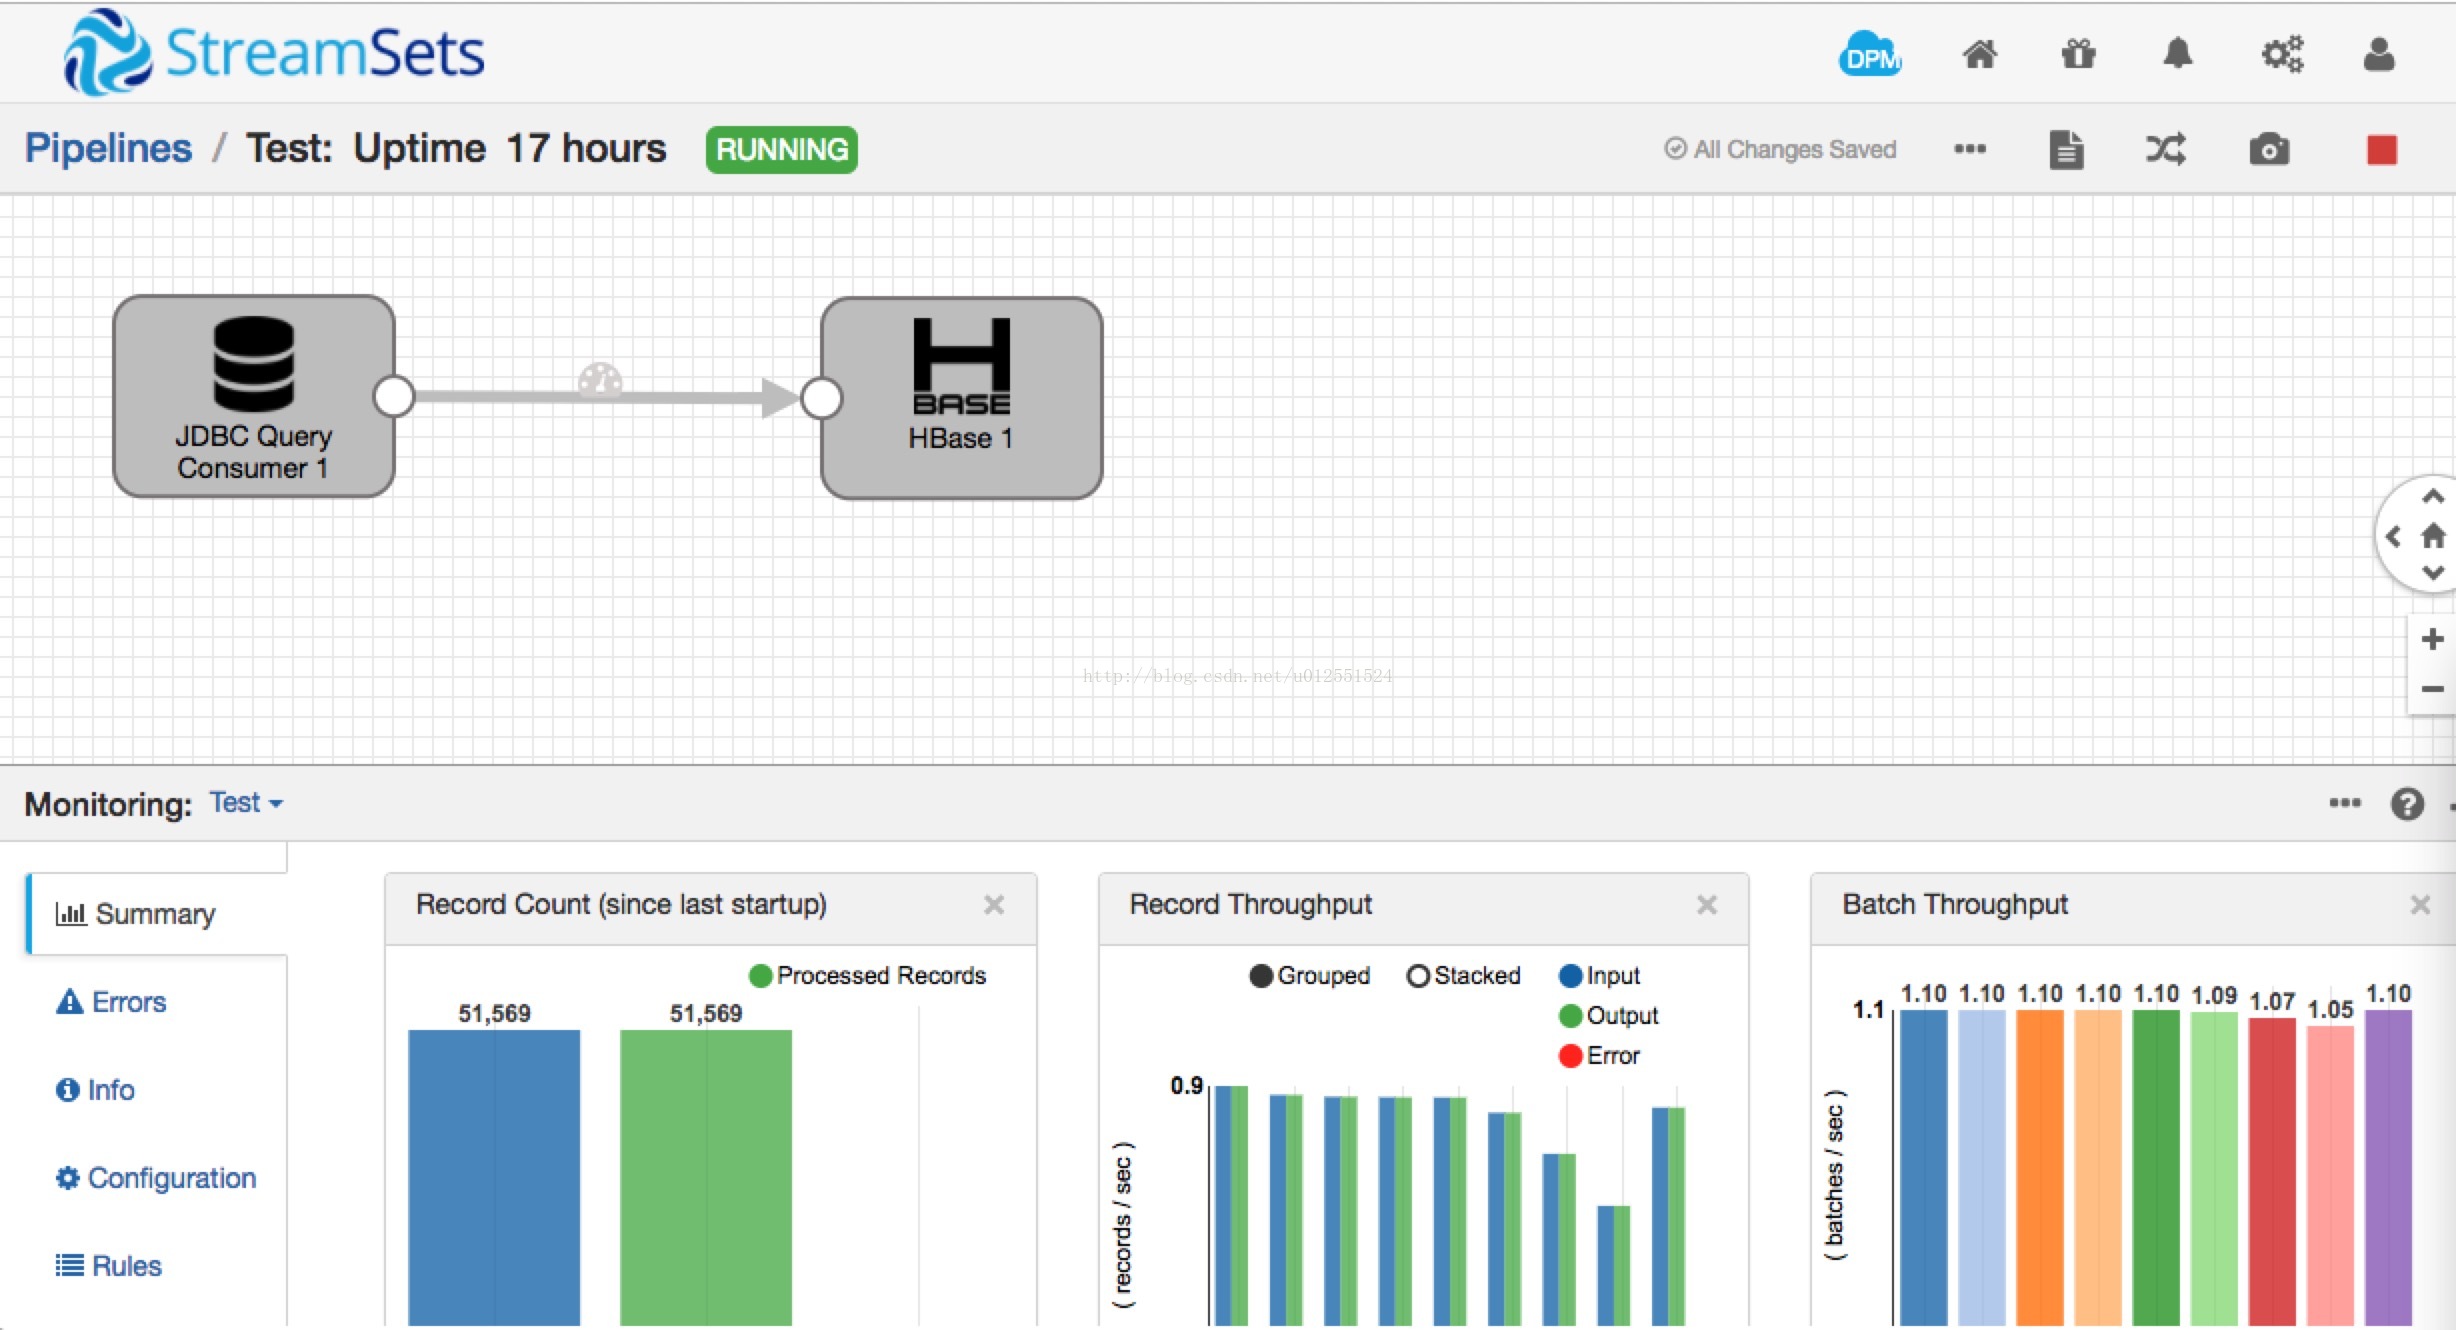This screenshot has width=2456, height=1330.
Task: Pan canvas up with arrow
Action: pos(2432,496)
